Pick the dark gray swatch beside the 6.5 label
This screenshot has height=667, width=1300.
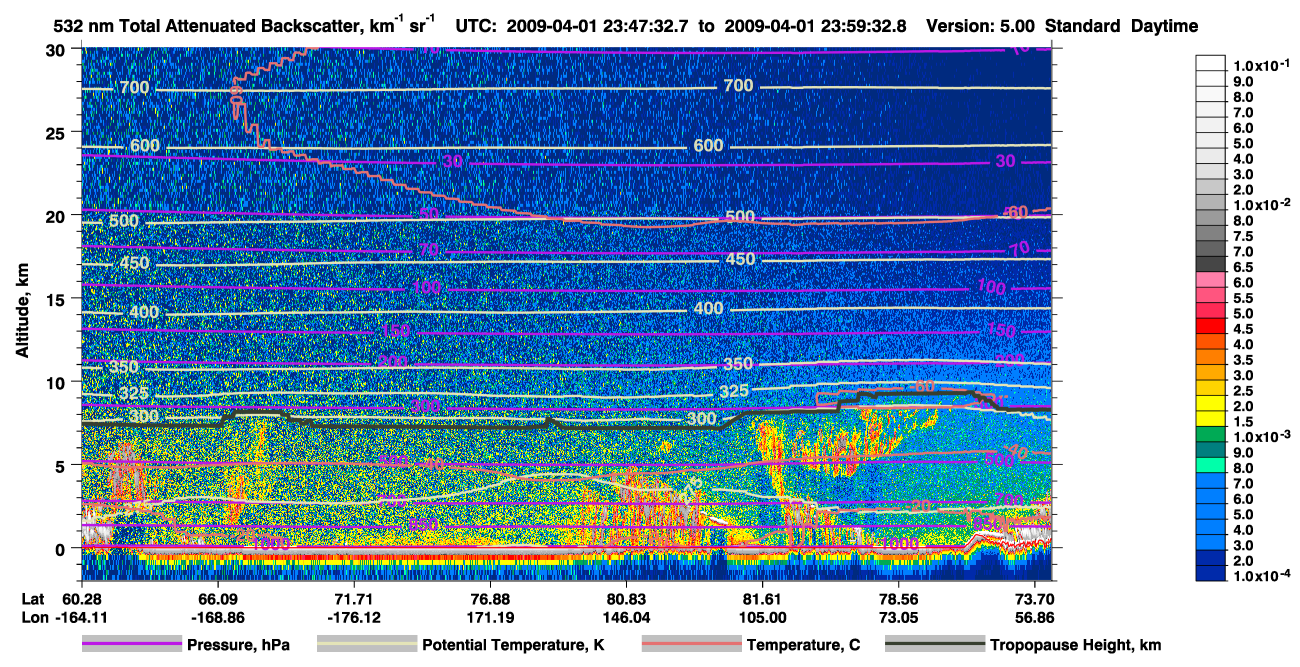1211,265
